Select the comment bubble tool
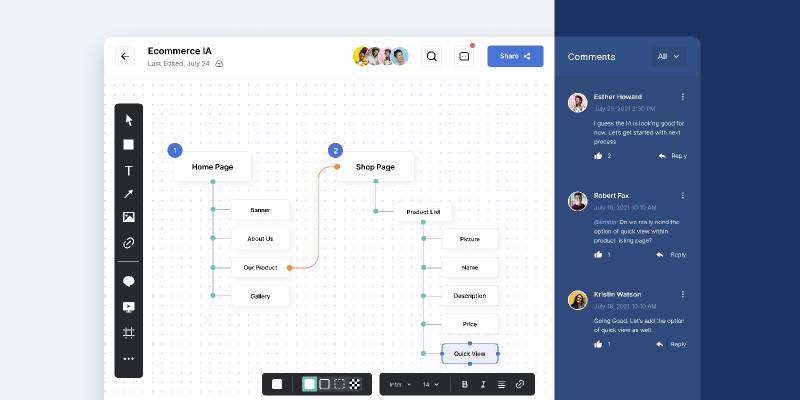The width and height of the screenshot is (800, 400). tap(129, 282)
